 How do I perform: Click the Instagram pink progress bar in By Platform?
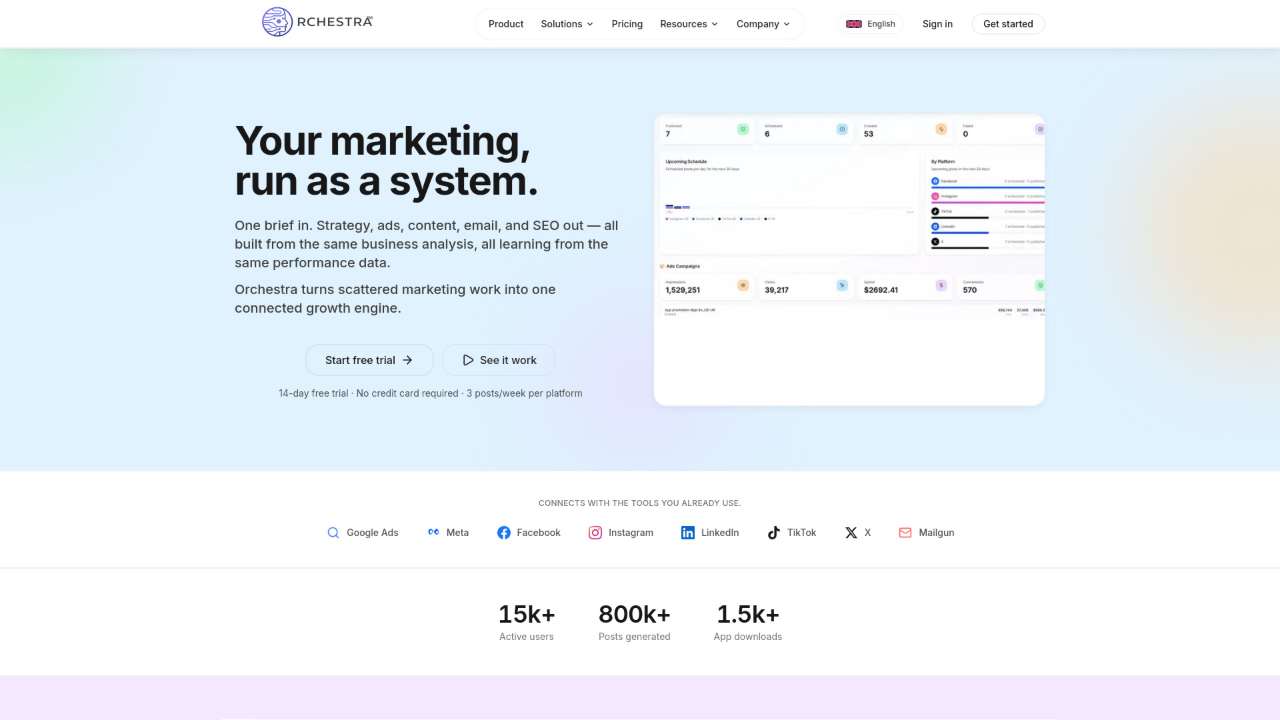[988, 202]
